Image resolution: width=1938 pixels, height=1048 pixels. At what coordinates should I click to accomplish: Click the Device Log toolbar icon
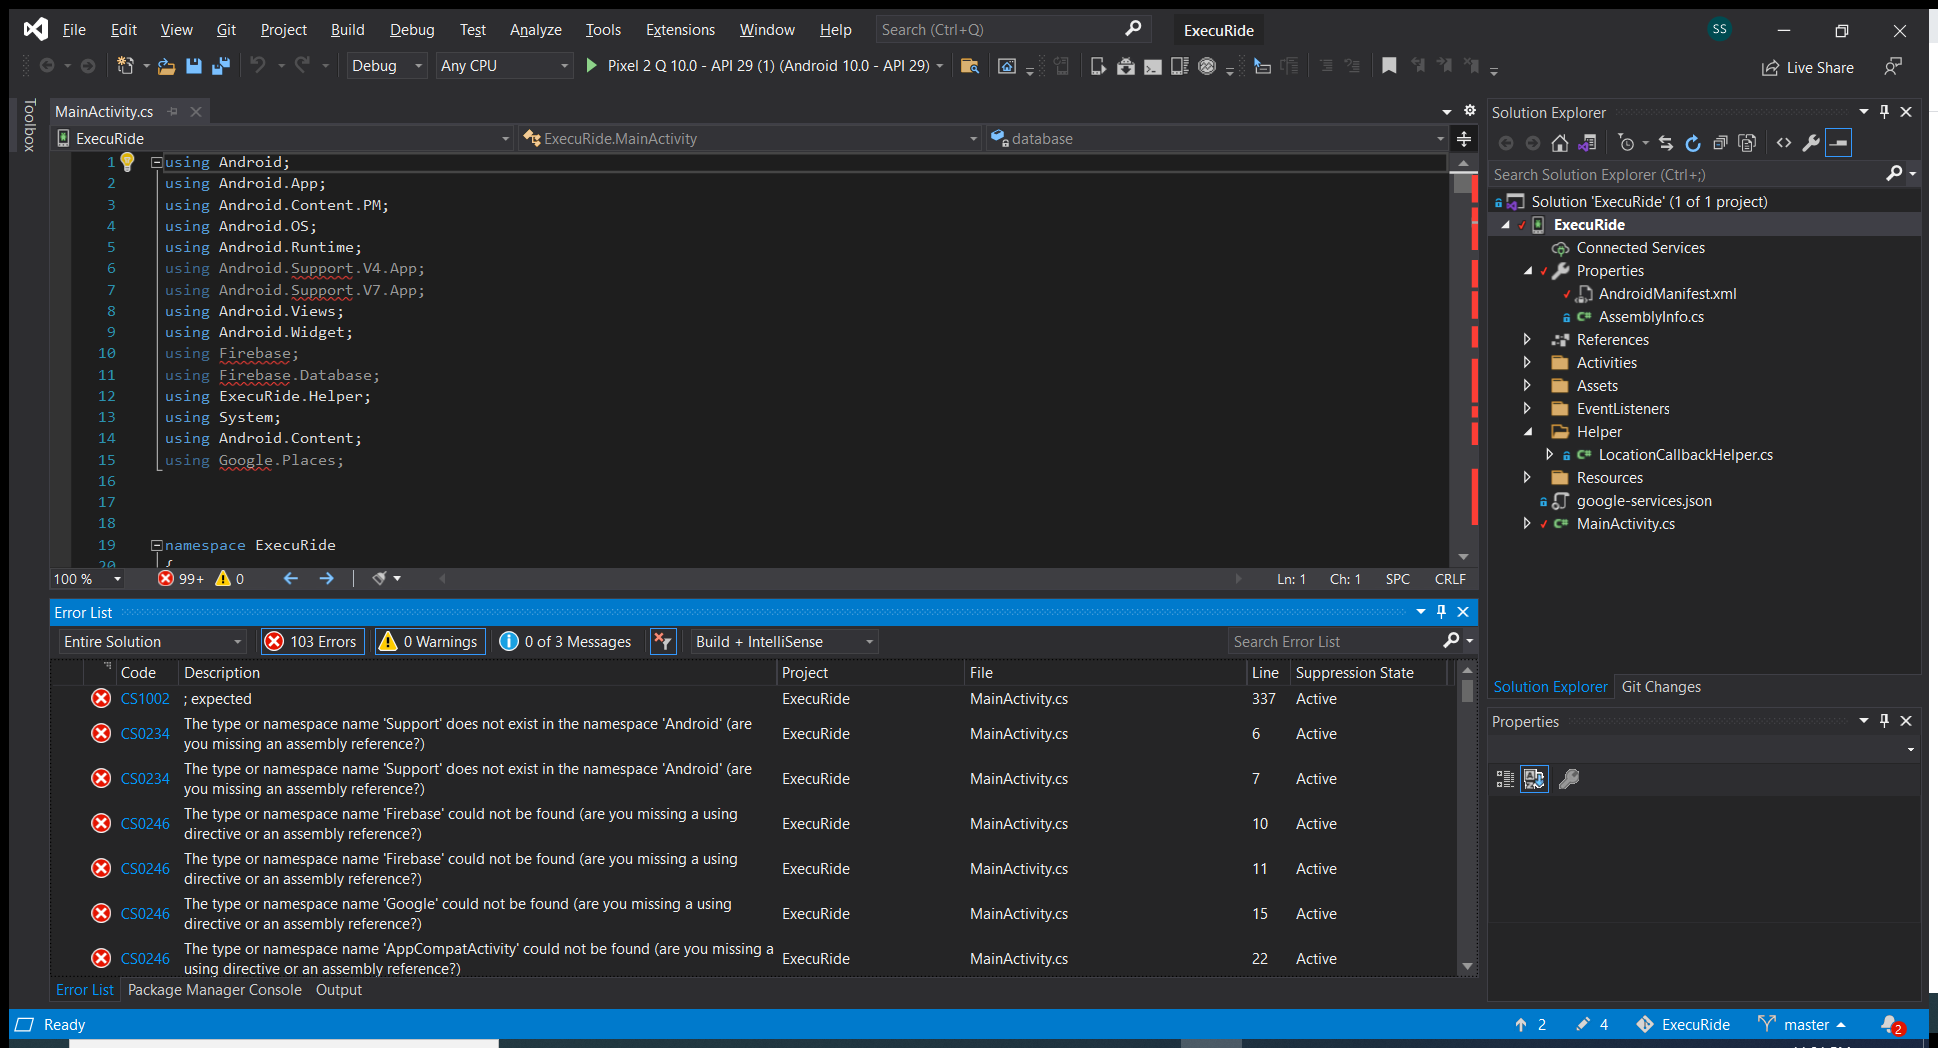click(x=1180, y=66)
